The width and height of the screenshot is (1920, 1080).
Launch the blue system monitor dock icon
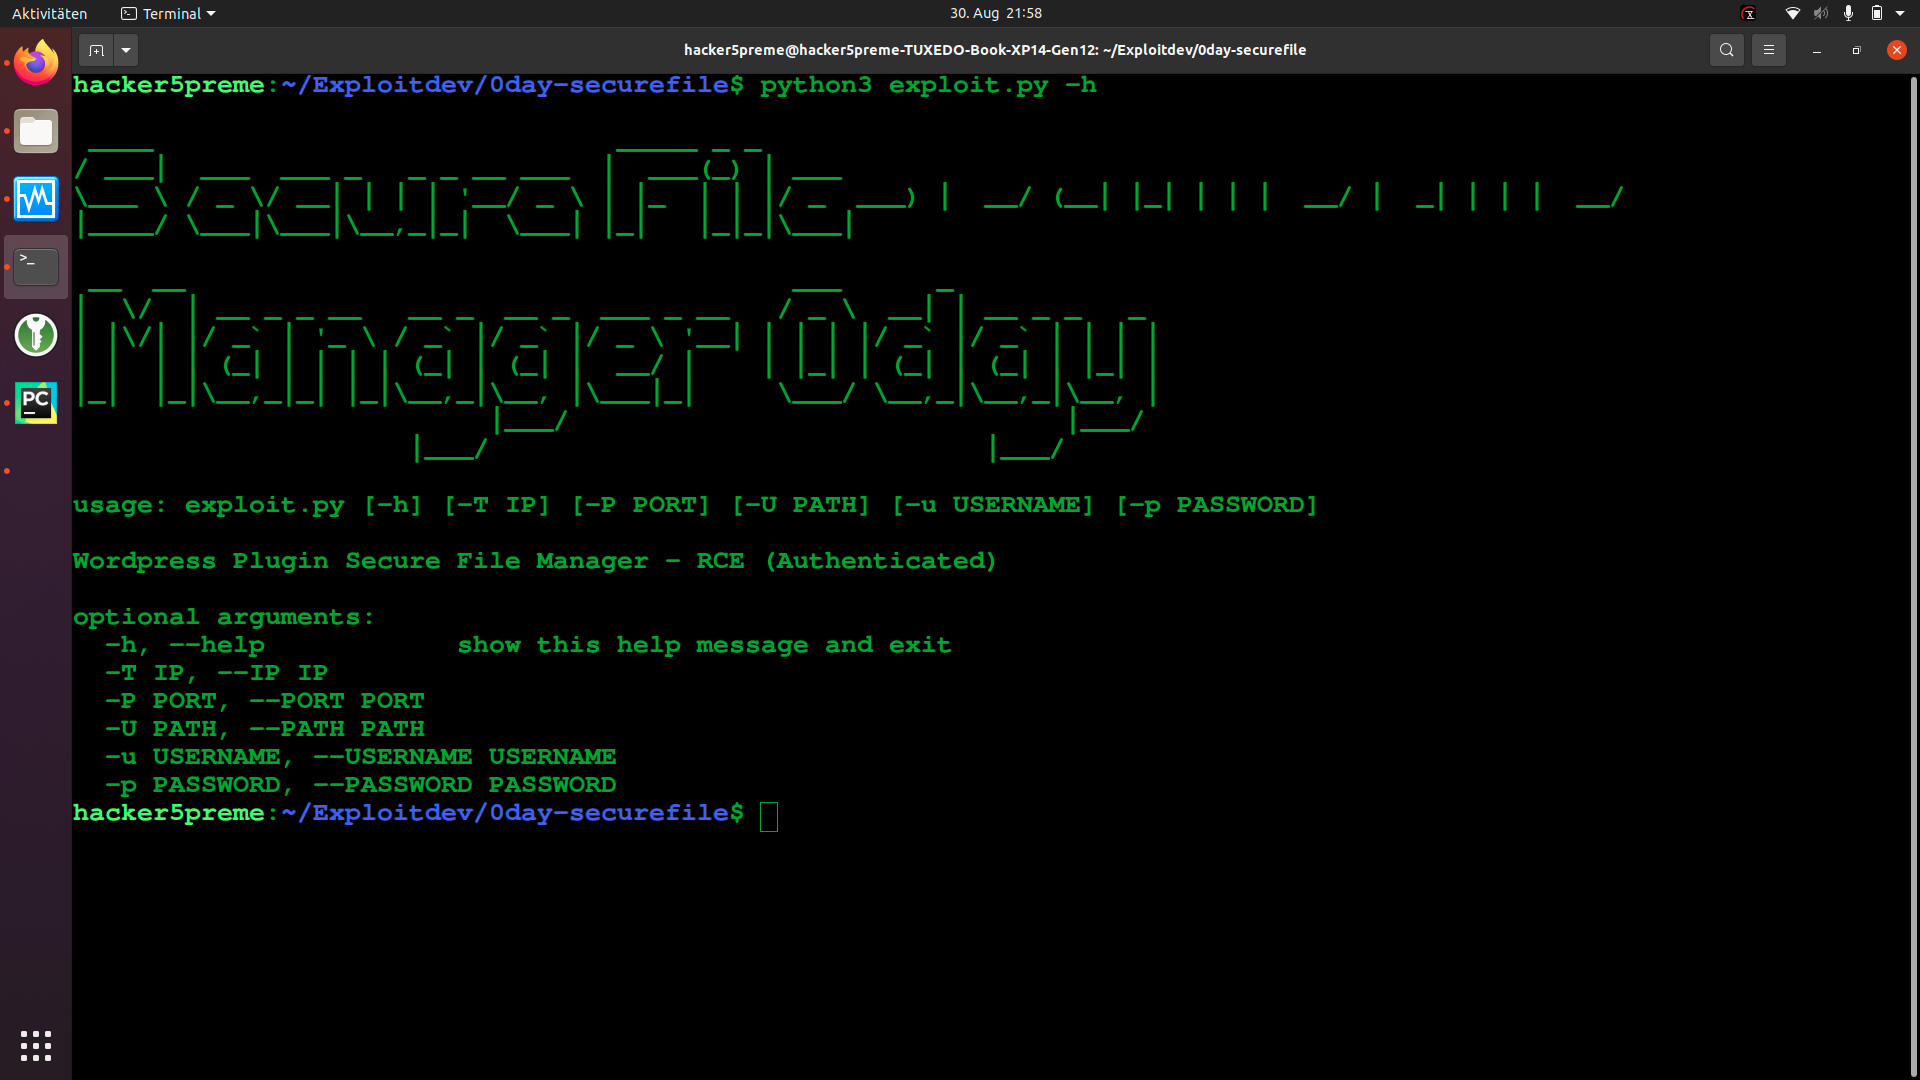[36, 199]
